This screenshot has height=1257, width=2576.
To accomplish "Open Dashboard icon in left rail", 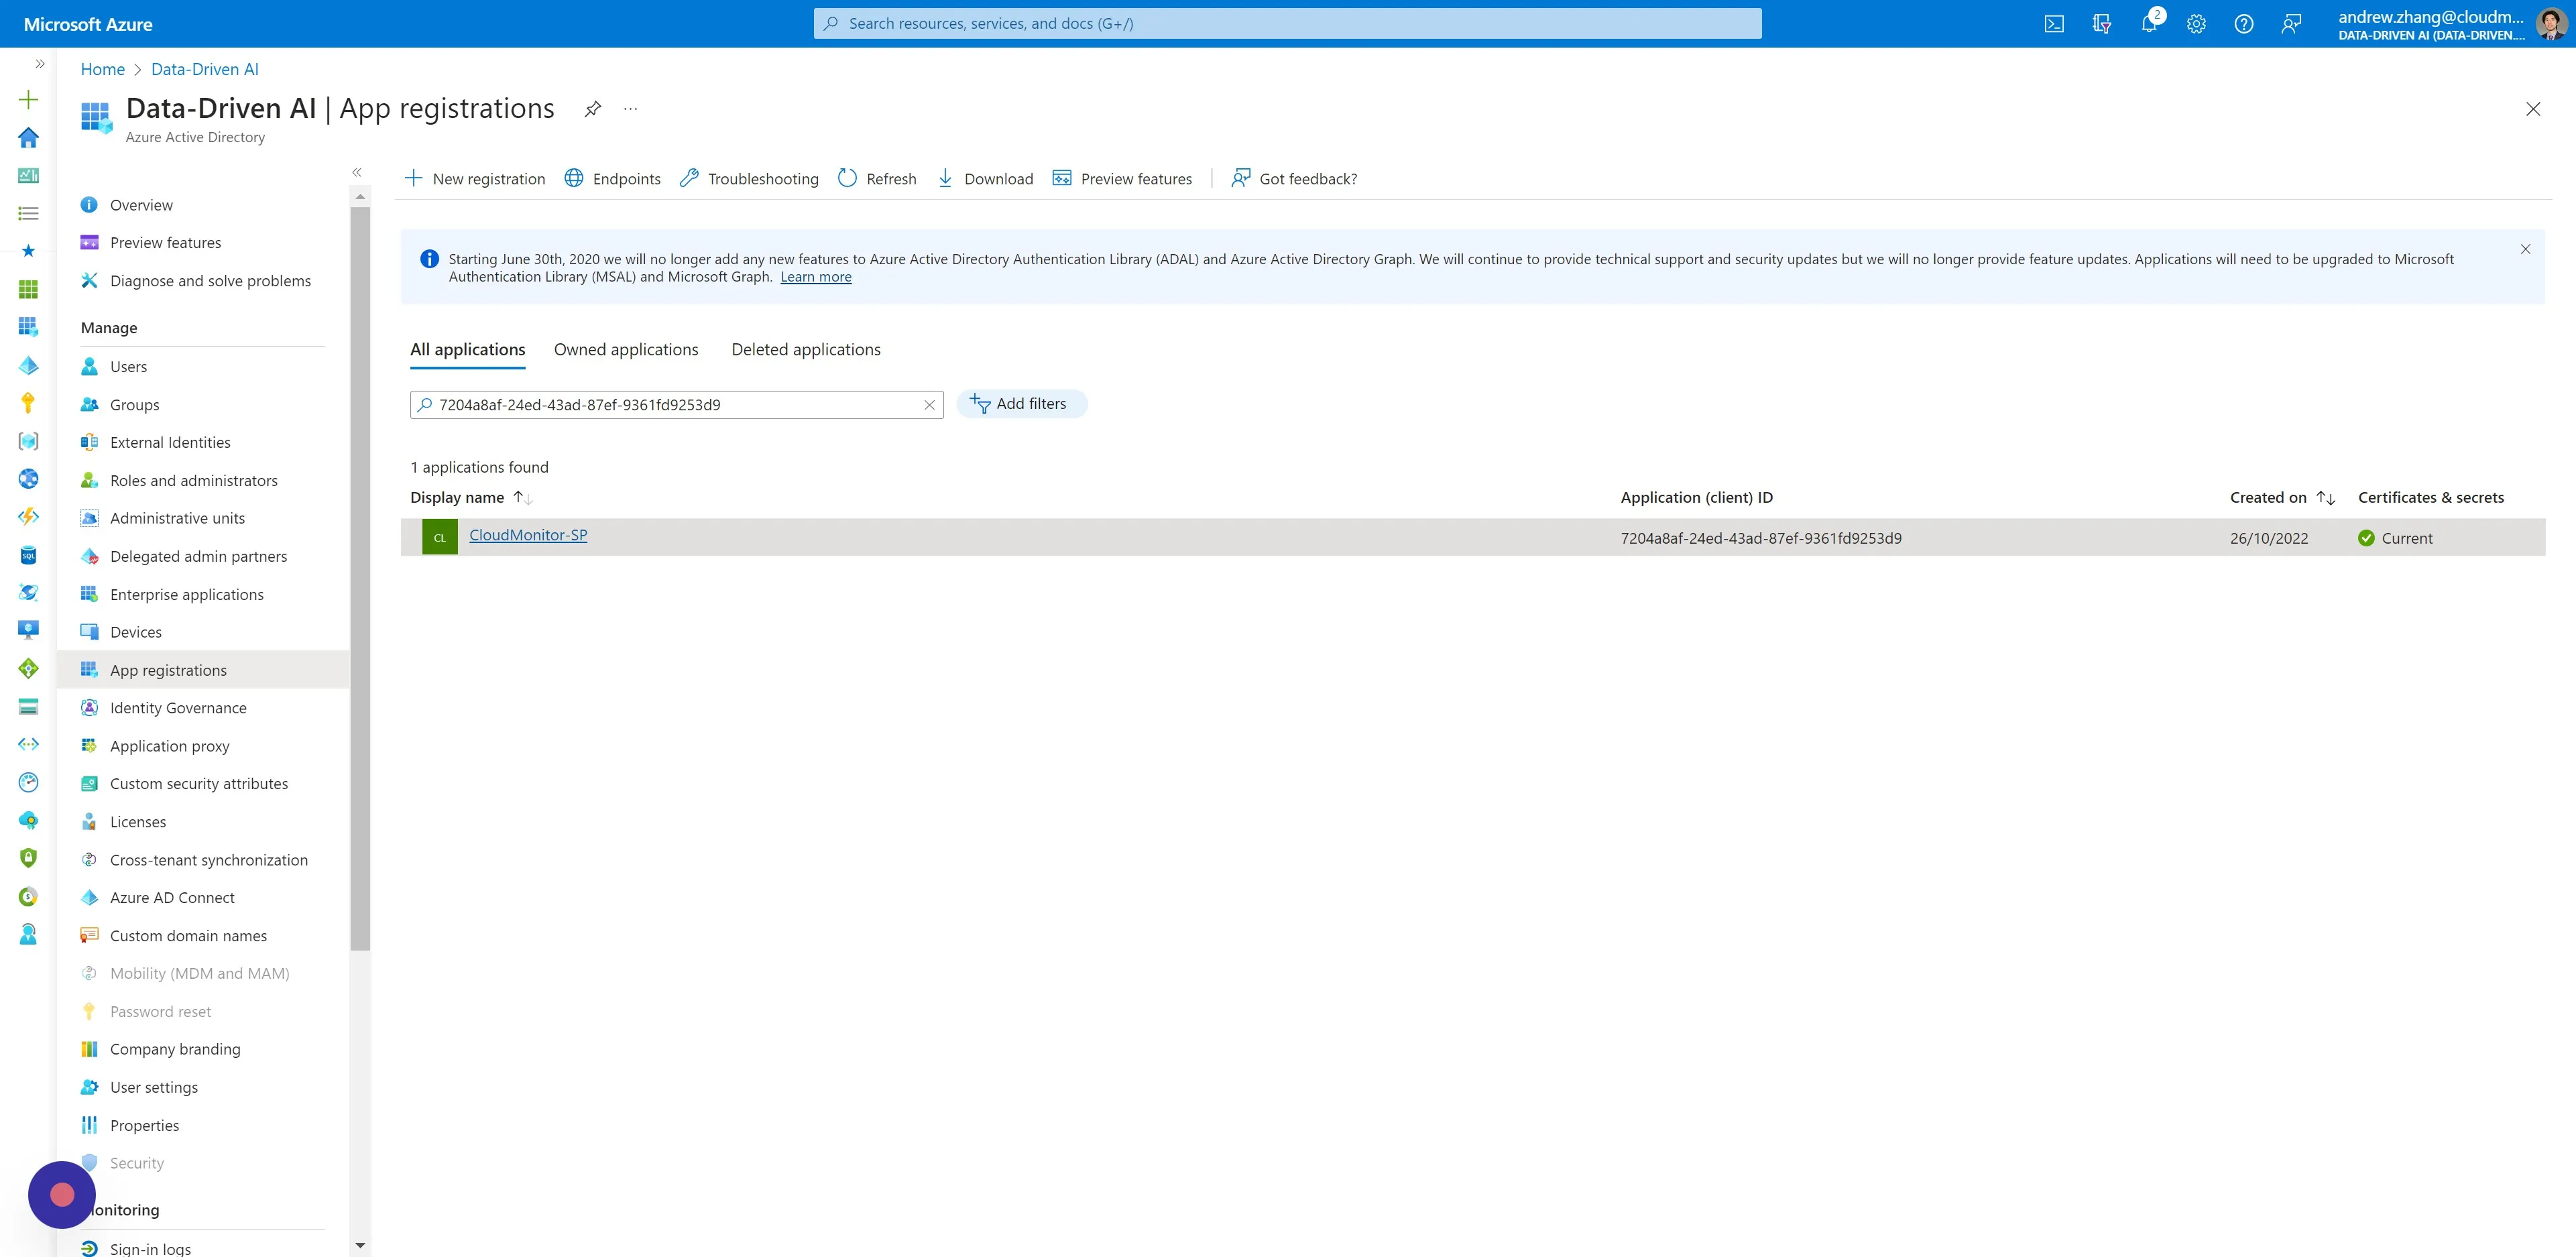I will (28, 176).
